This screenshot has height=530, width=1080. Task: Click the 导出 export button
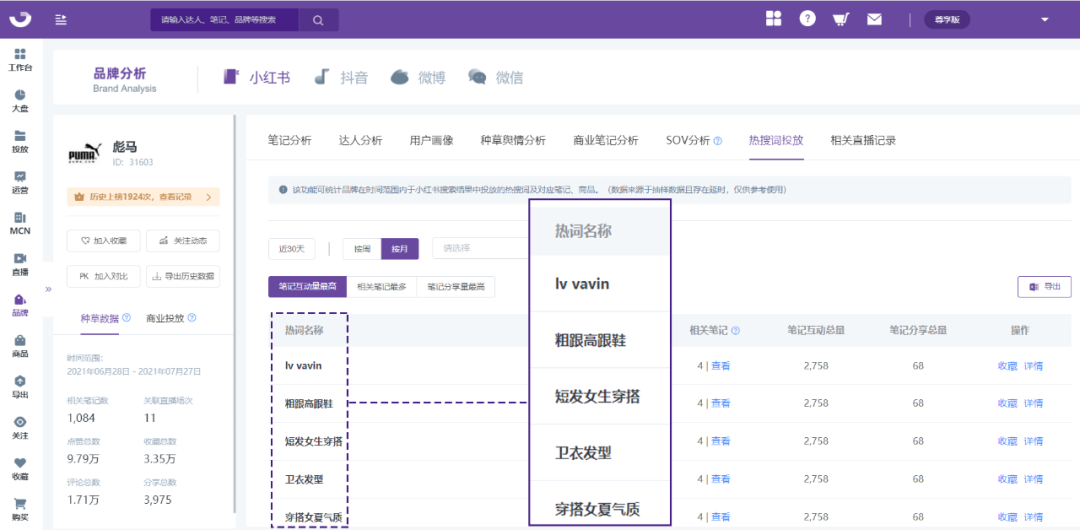(1043, 286)
